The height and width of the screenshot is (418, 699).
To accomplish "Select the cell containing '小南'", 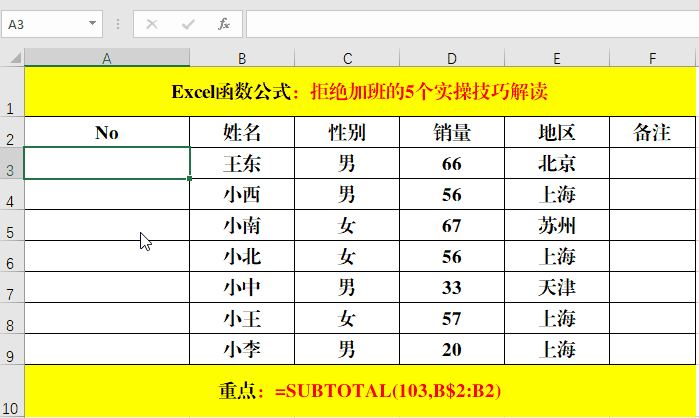I will 242,225.
